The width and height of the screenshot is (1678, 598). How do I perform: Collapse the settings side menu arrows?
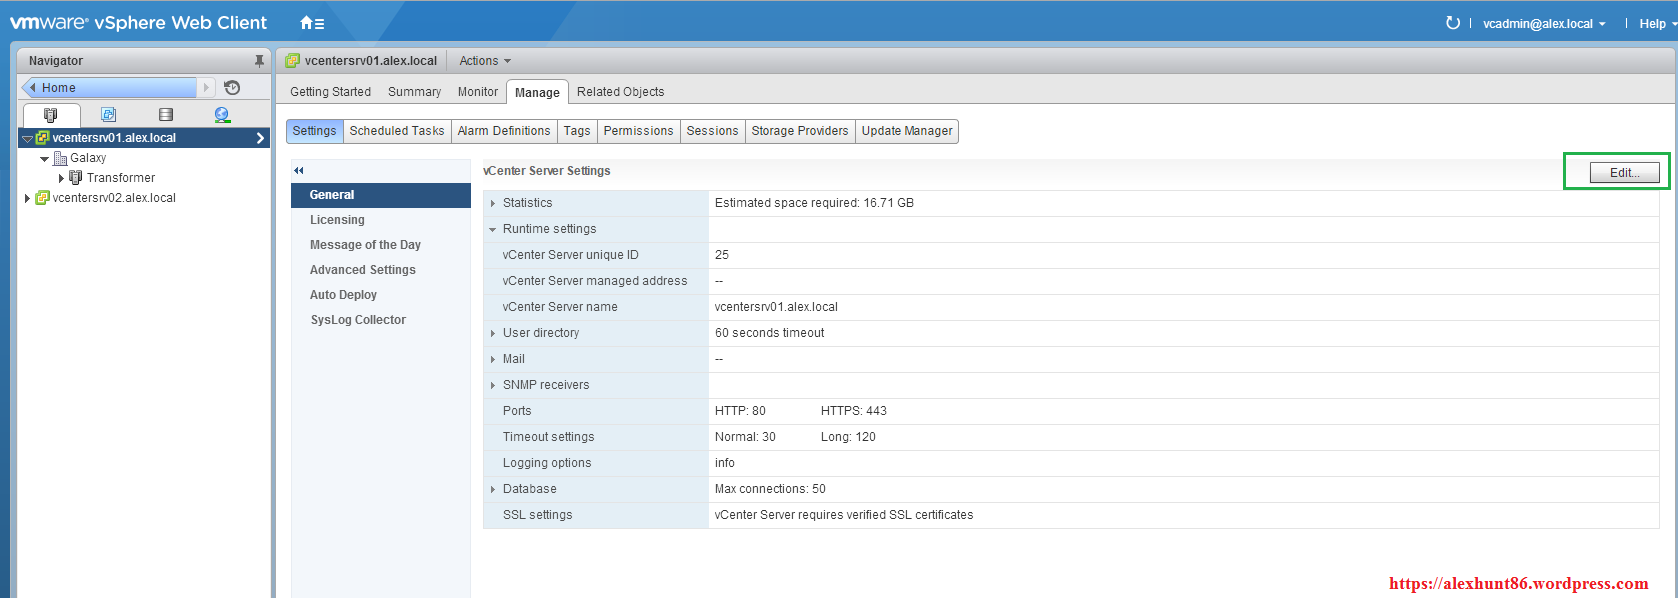click(x=299, y=171)
